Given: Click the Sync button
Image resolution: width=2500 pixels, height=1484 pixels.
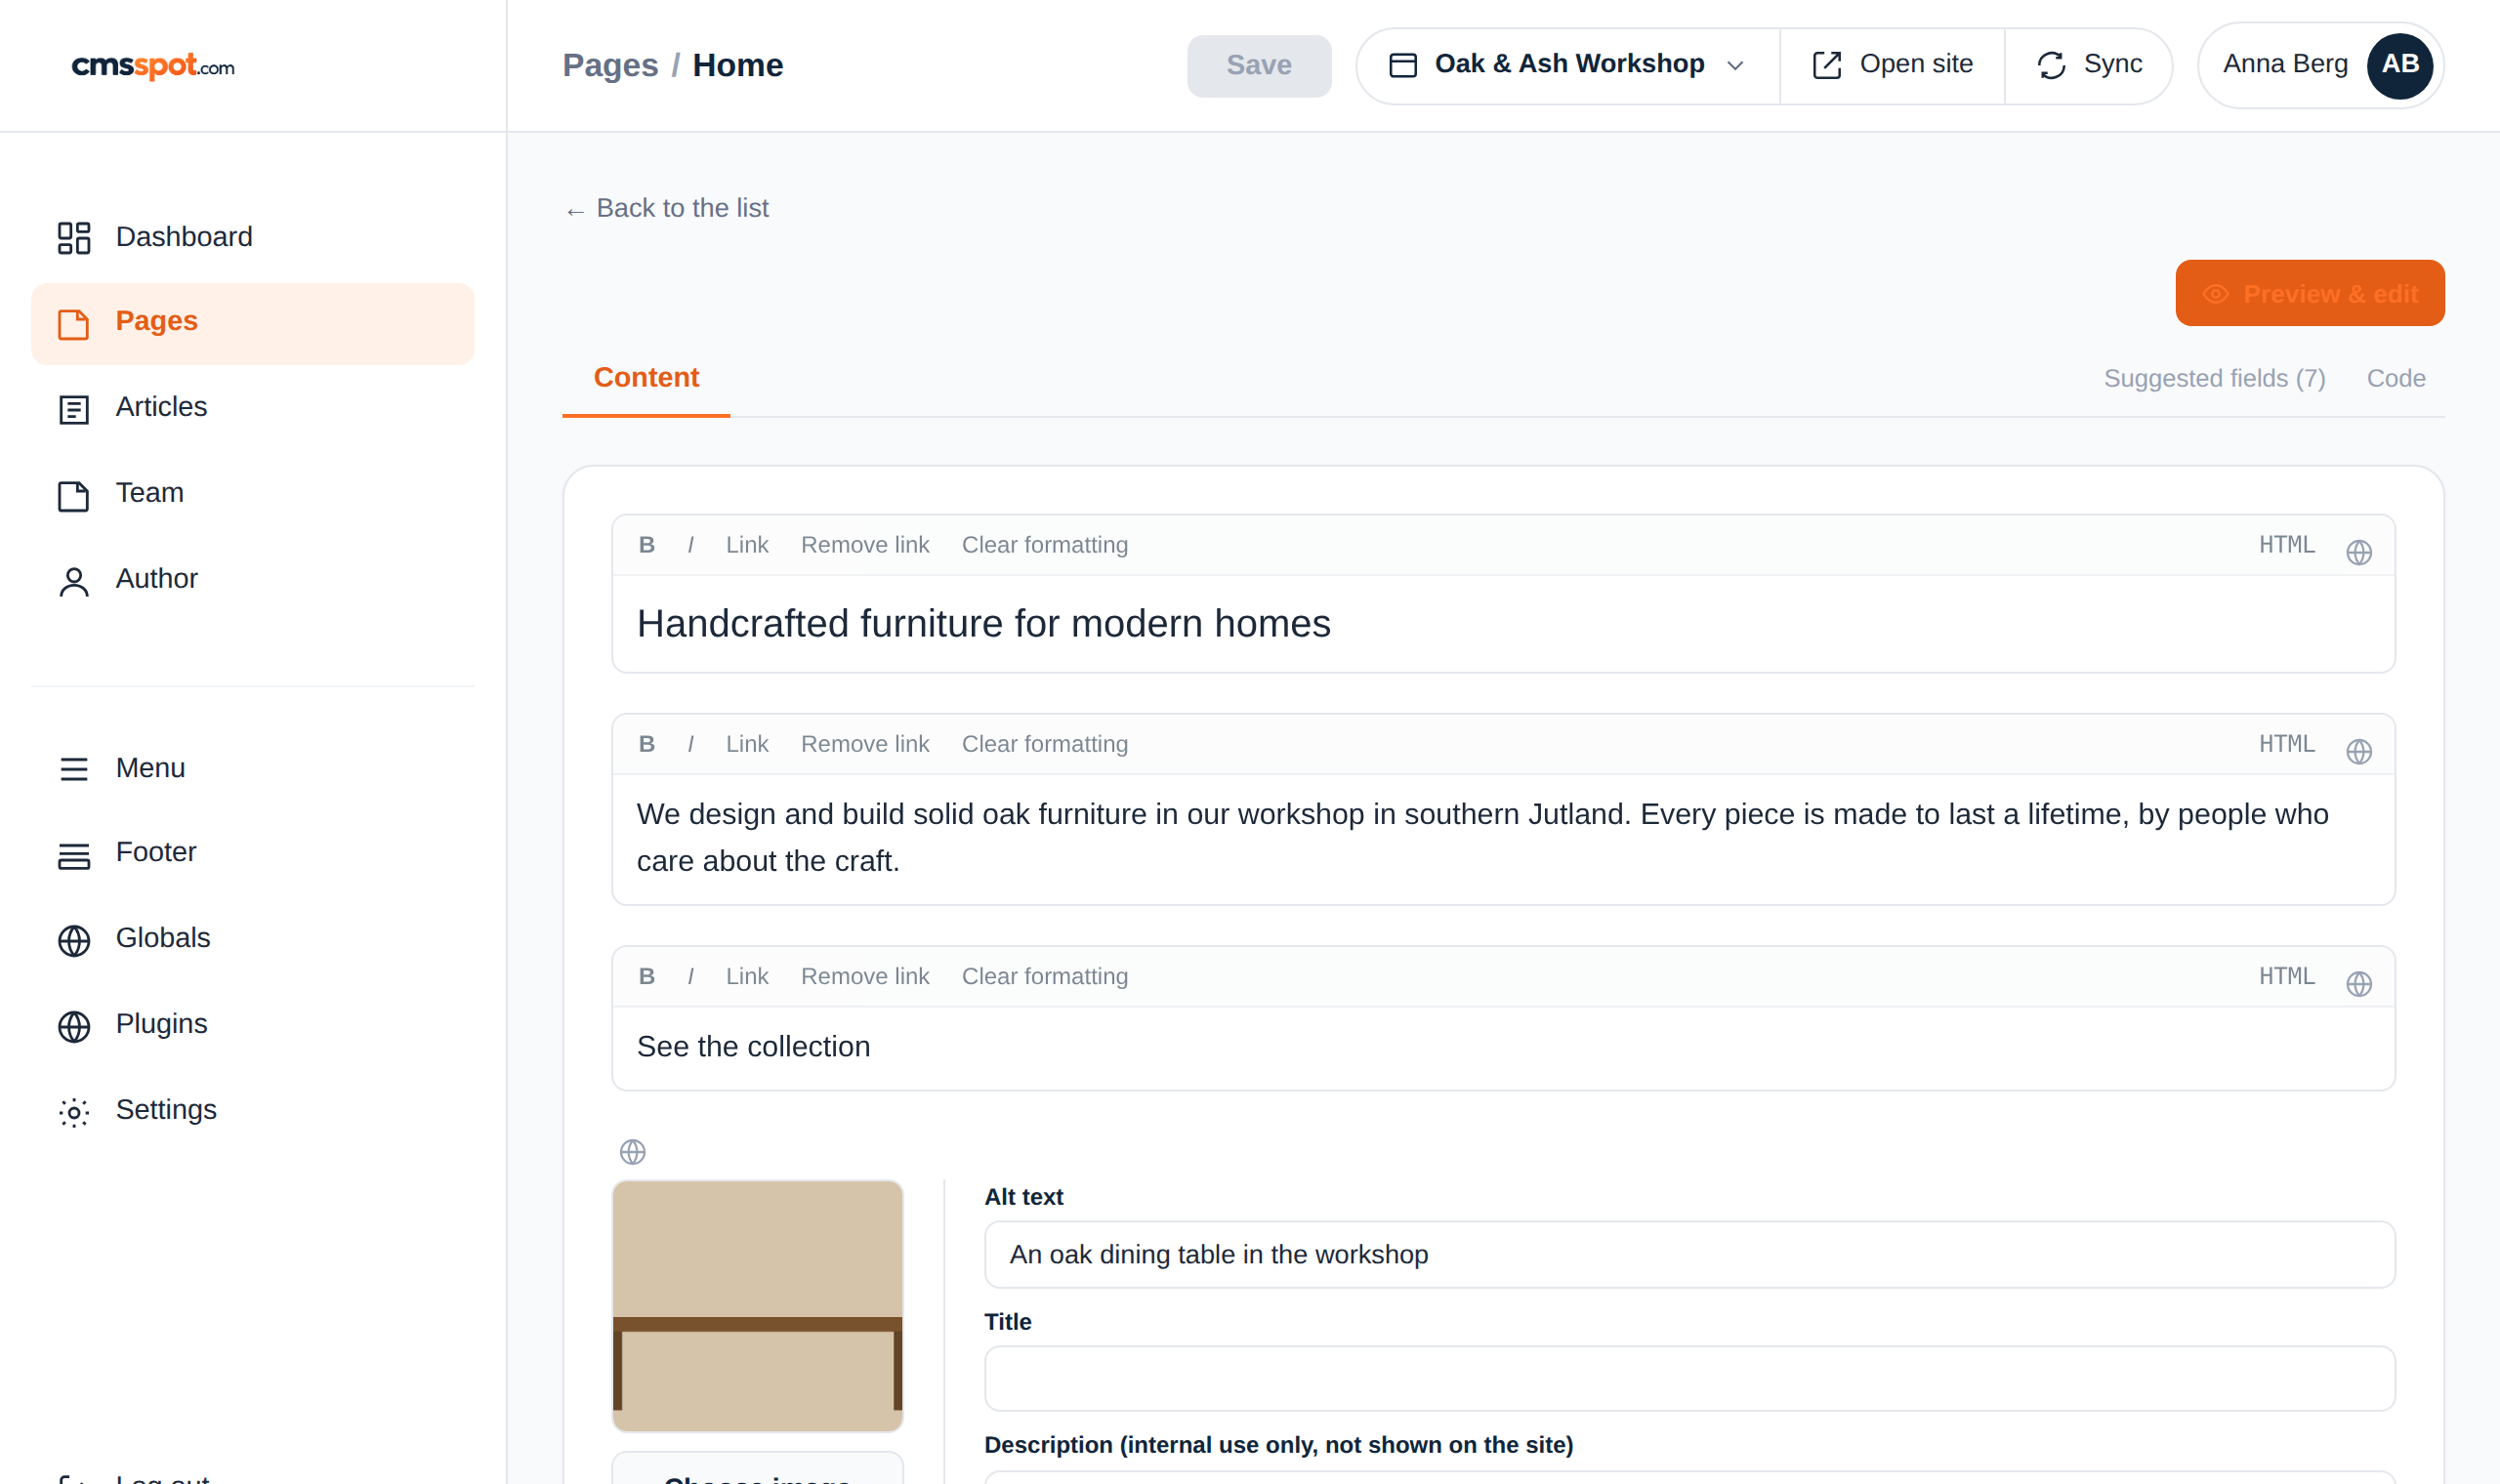Looking at the screenshot, I should (2088, 65).
